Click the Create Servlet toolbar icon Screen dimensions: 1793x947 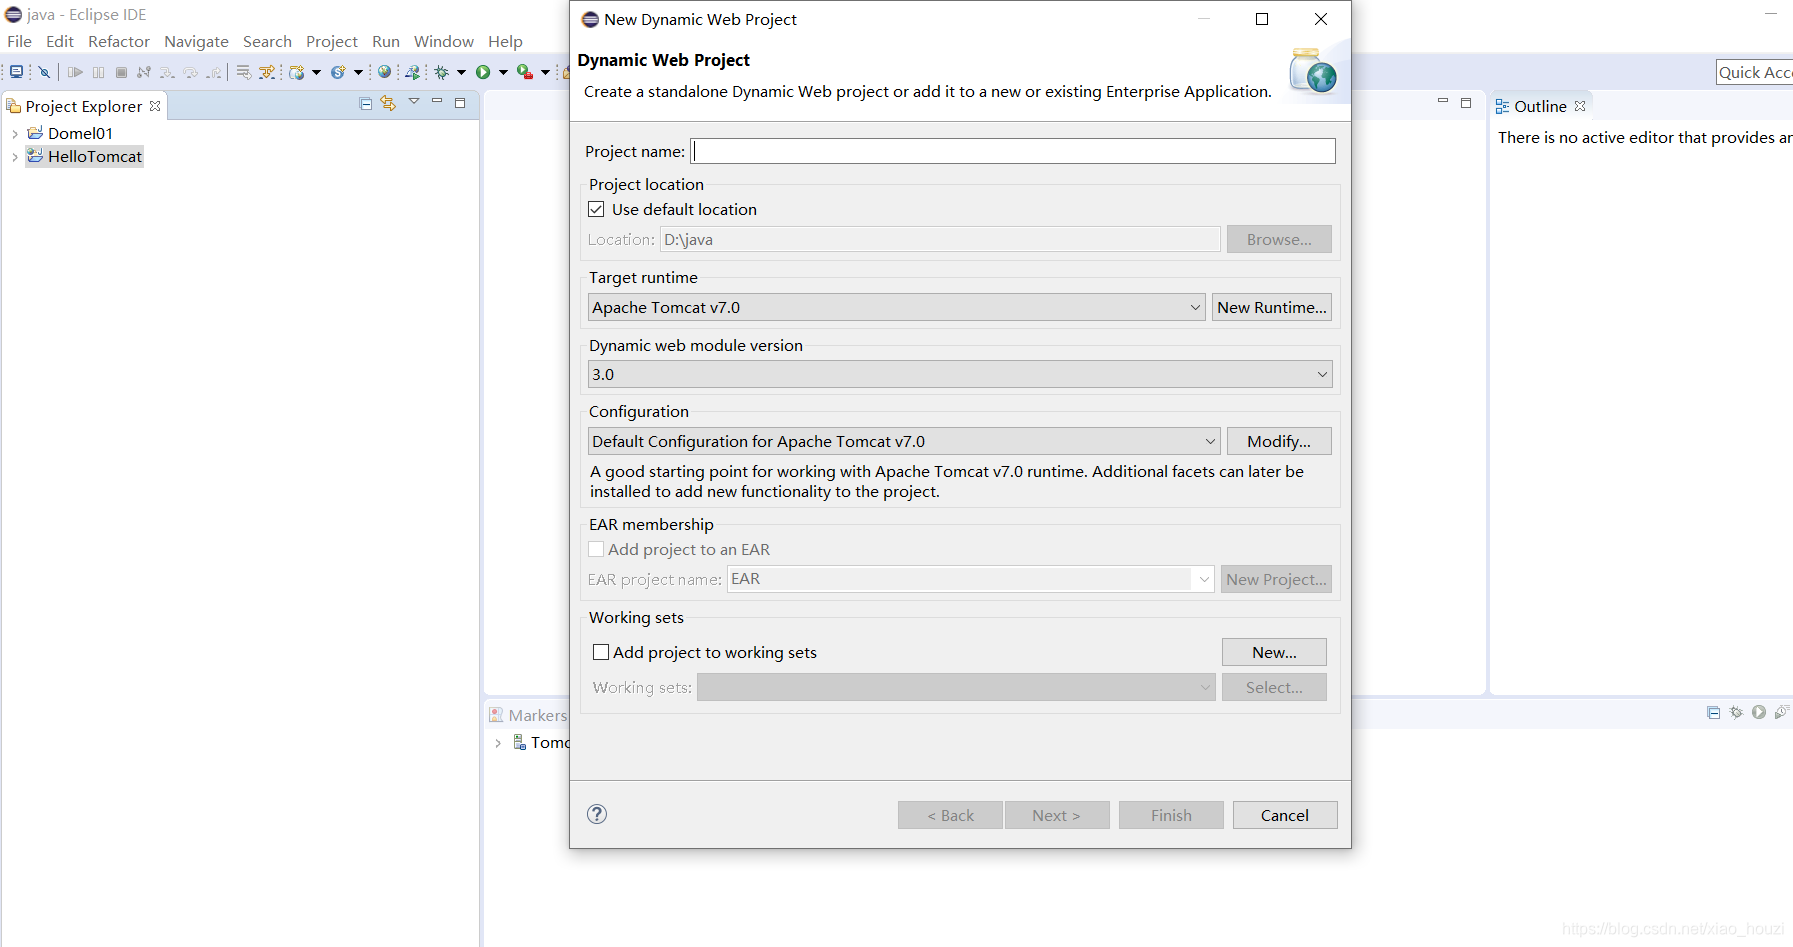tap(338, 72)
